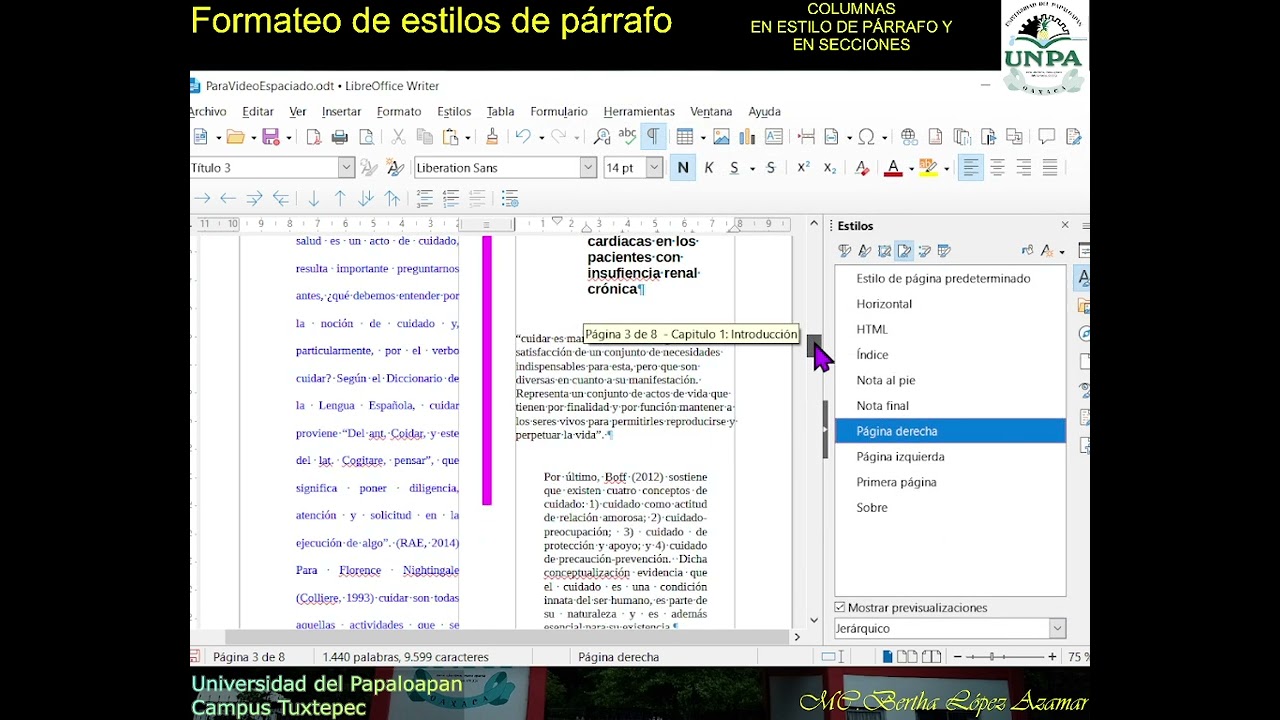
Task: Apply Superscript formatting icon
Action: point(803,168)
